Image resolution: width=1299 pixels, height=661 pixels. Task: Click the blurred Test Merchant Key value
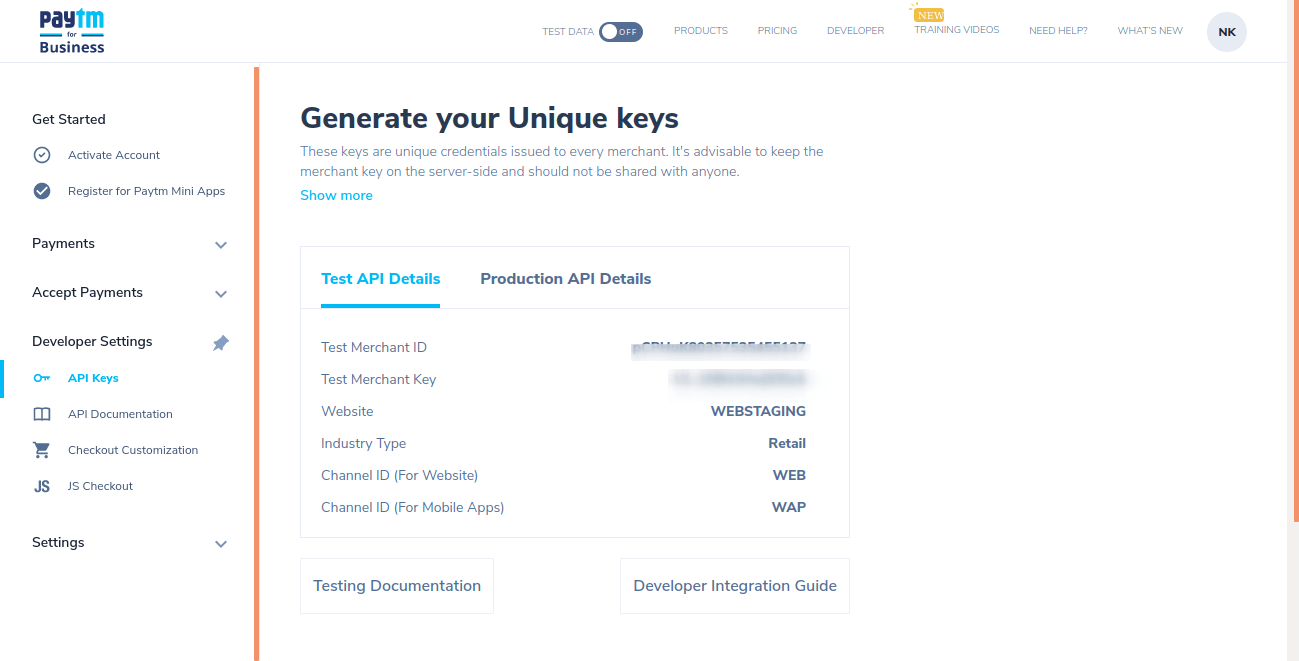(x=738, y=380)
